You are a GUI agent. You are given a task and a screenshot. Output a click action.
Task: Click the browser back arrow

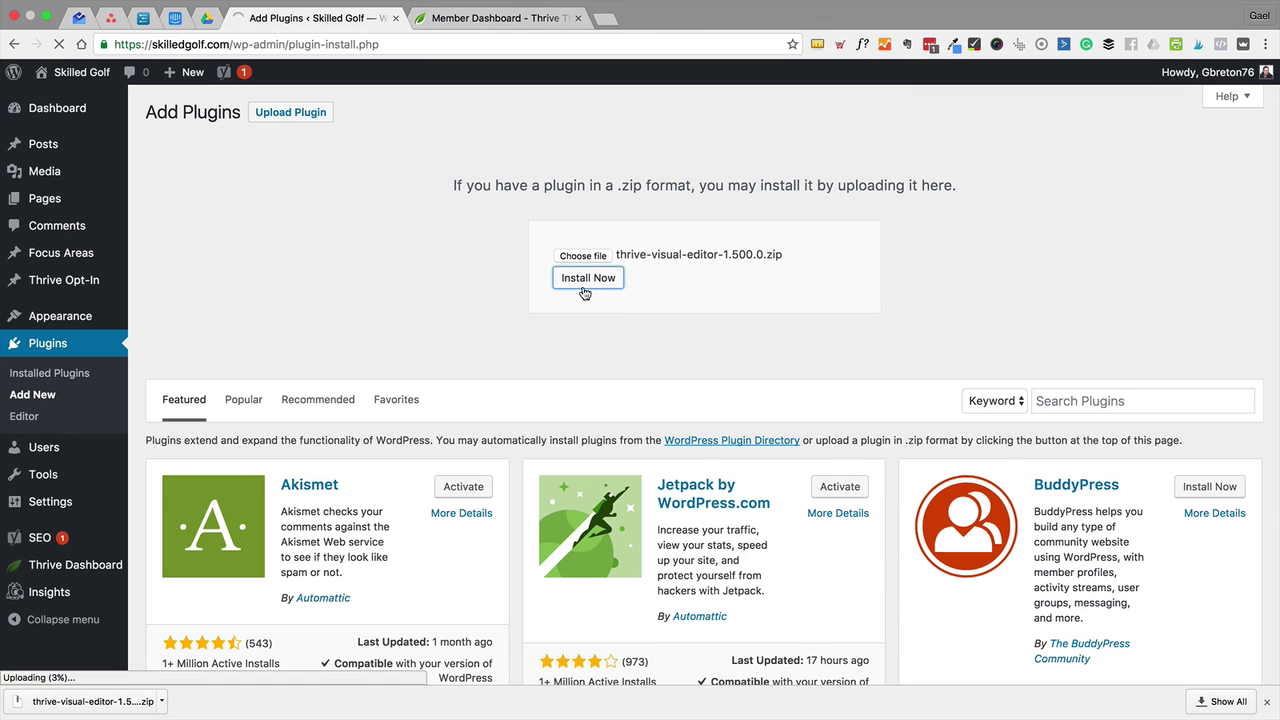click(x=14, y=44)
